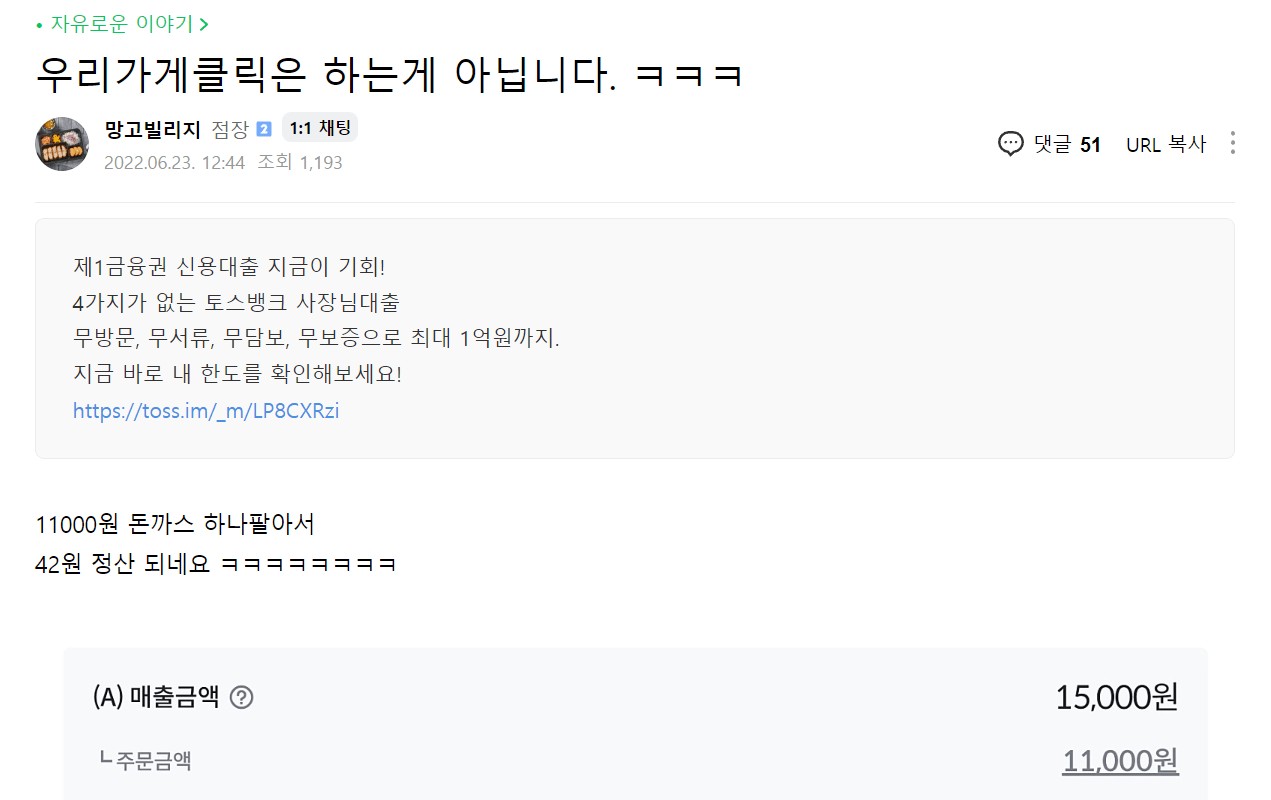Image resolution: width=1271 pixels, height=800 pixels.
Task: Open the toss.im loan link
Action: (x=206, y=410)
